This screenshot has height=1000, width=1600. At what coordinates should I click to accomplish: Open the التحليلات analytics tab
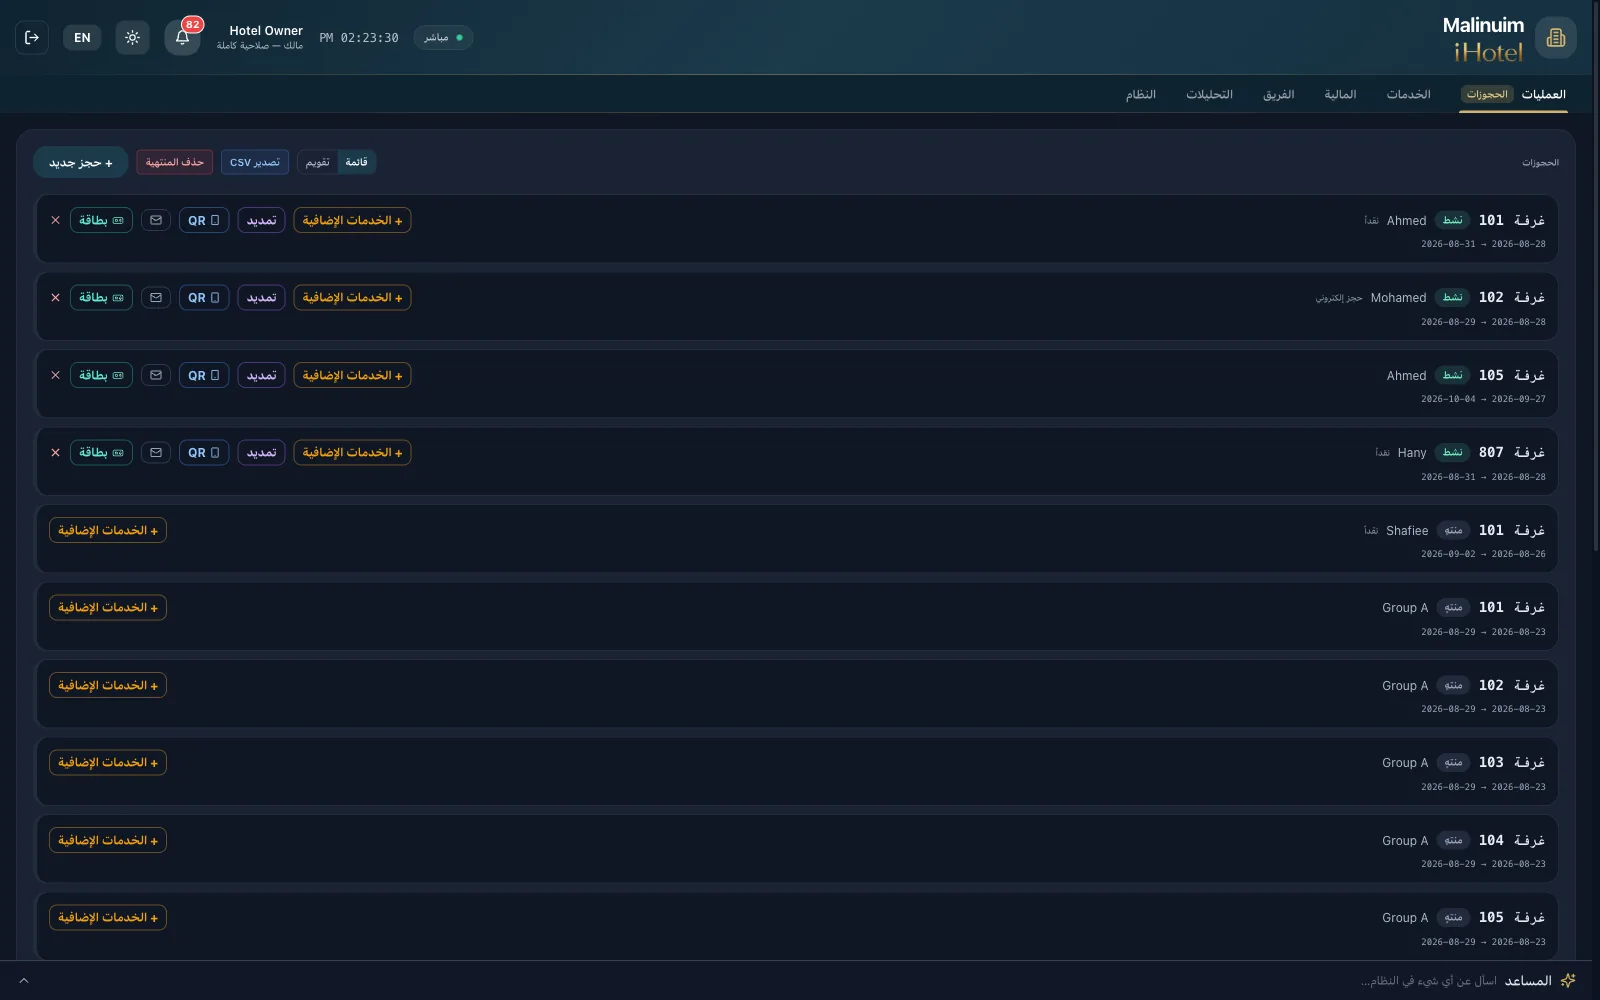point(1209,94)
